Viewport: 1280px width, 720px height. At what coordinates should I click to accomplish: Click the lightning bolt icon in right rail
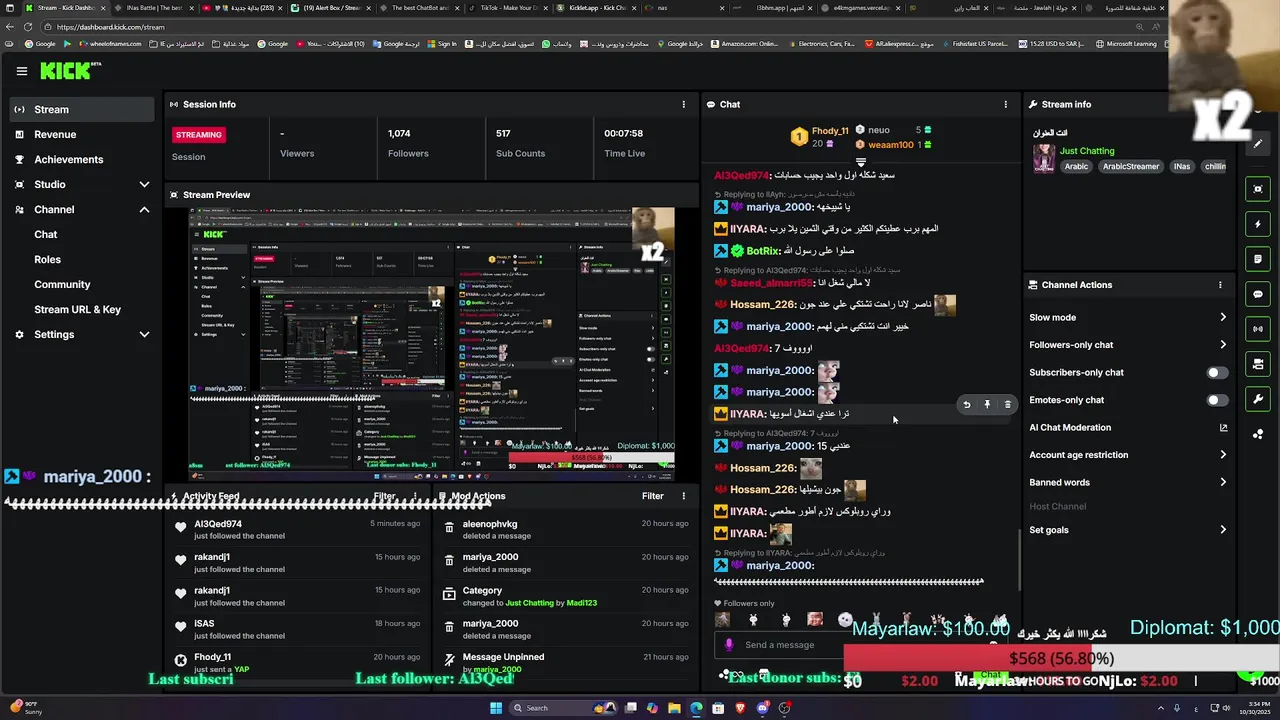pyautogui.click(x=1258, y=224)
